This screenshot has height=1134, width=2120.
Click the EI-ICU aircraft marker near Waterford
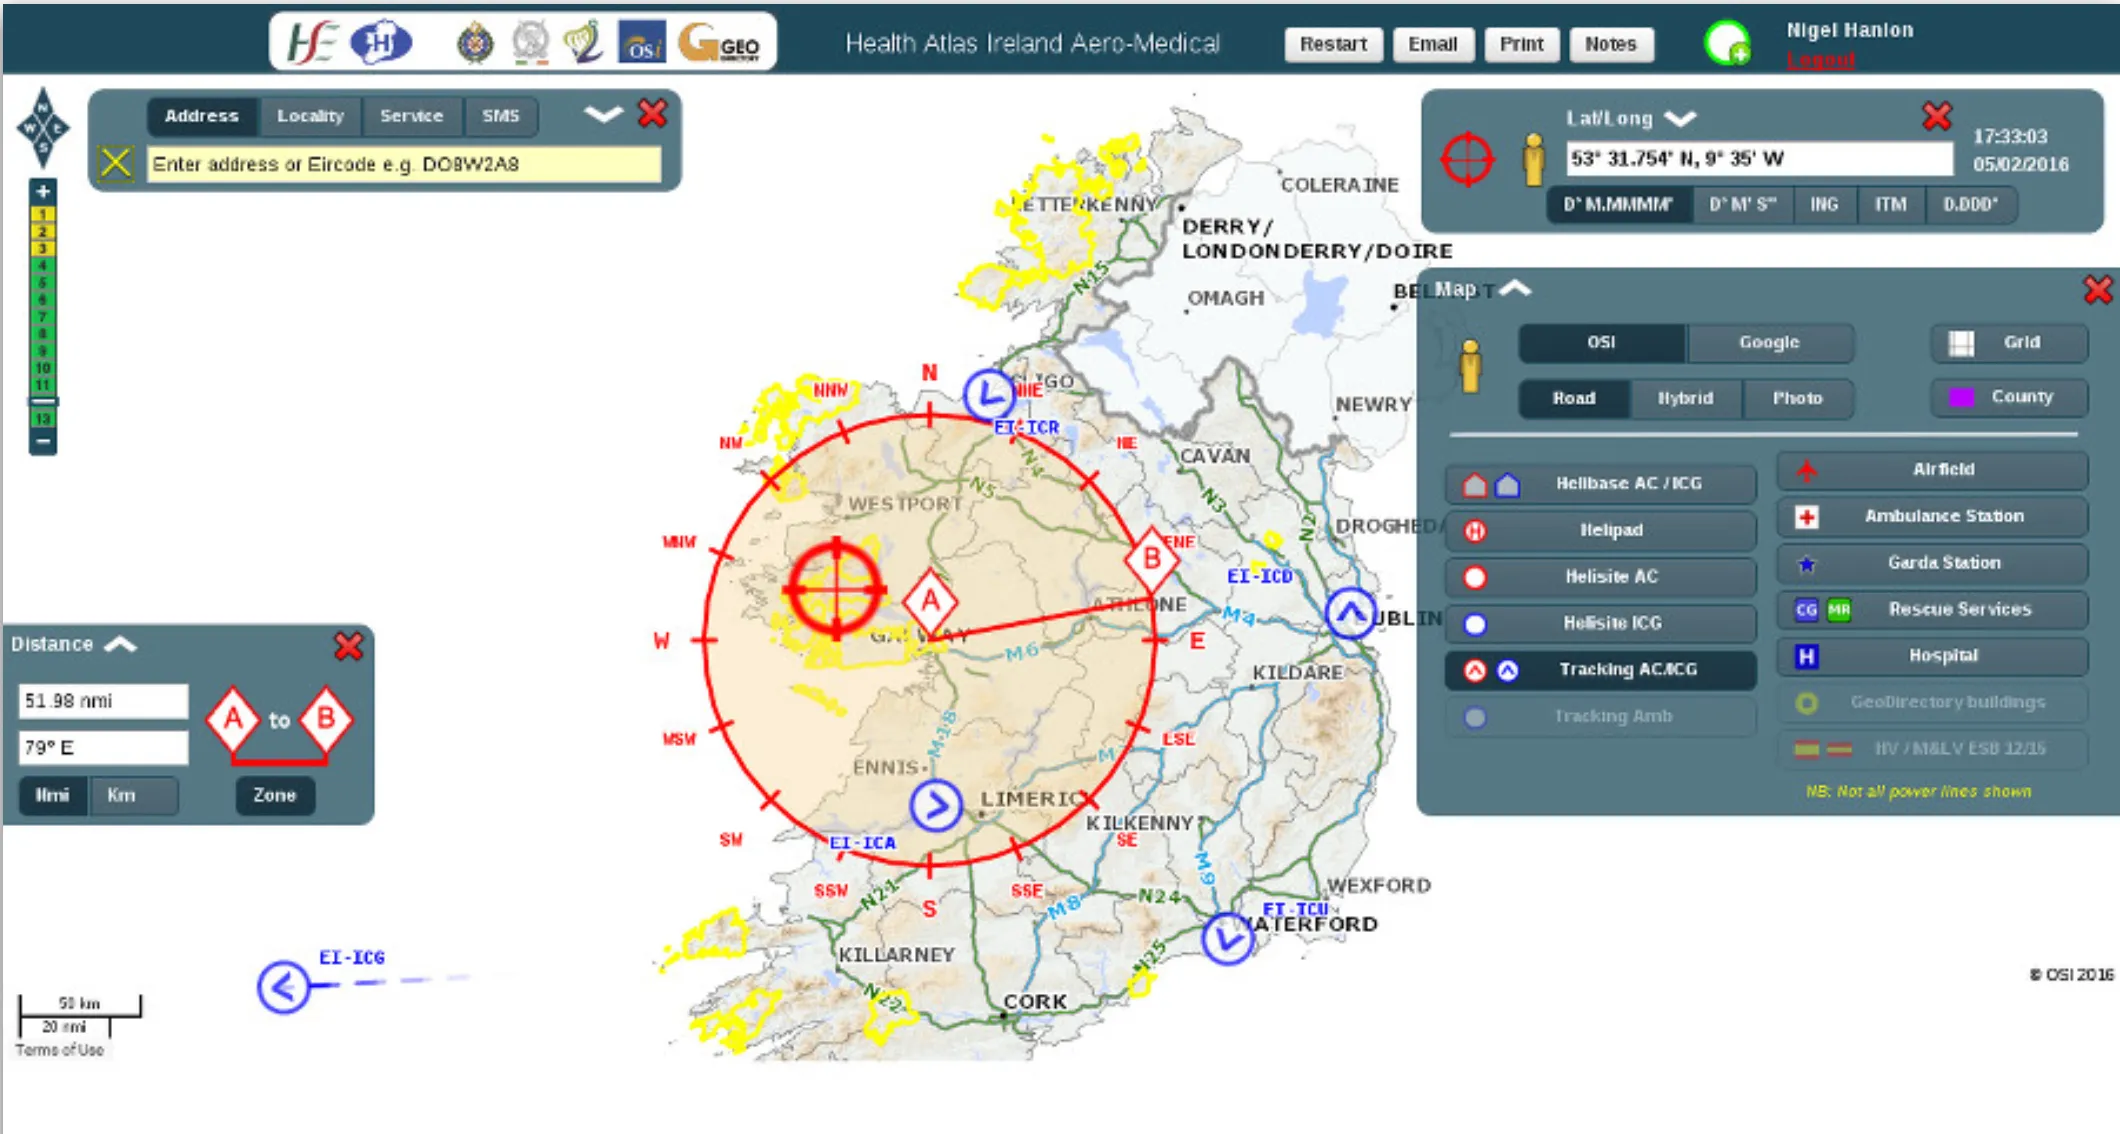pos(1228,939)
